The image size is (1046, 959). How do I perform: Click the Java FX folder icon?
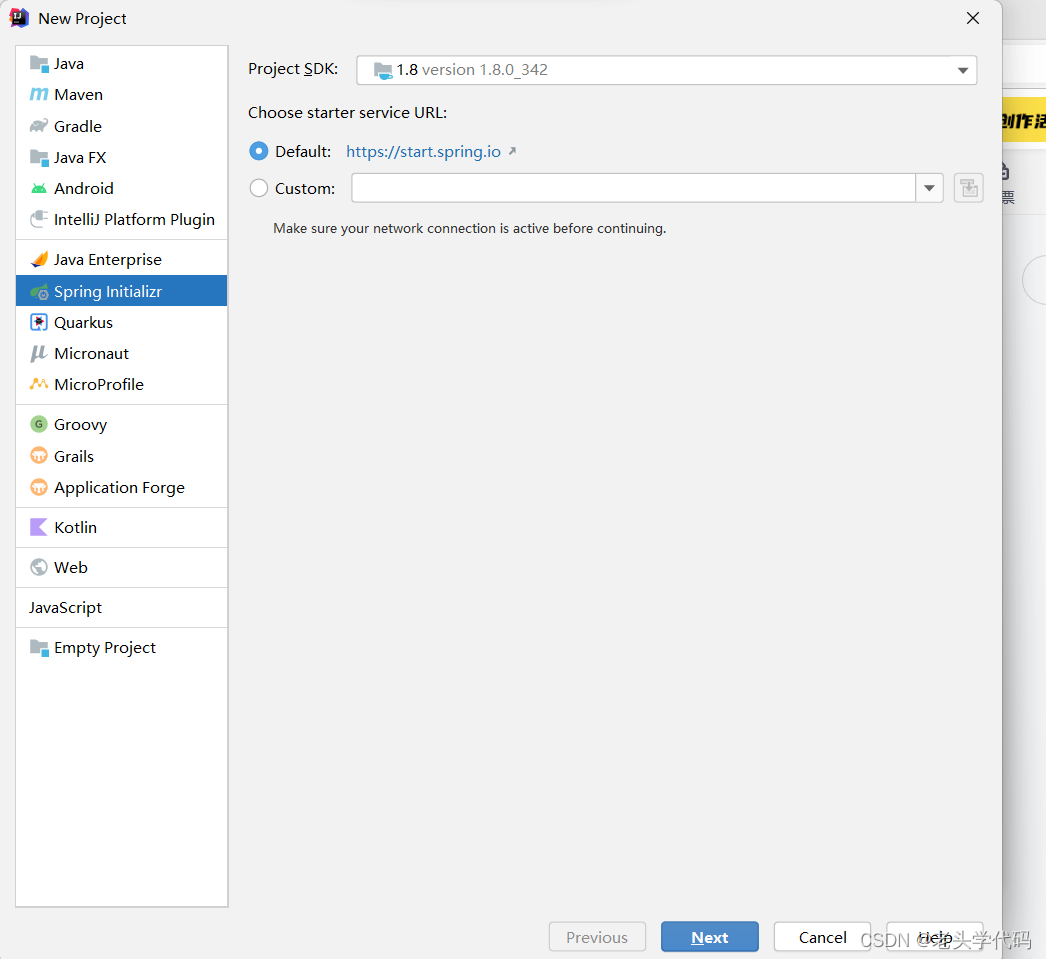tap(39, 157)
